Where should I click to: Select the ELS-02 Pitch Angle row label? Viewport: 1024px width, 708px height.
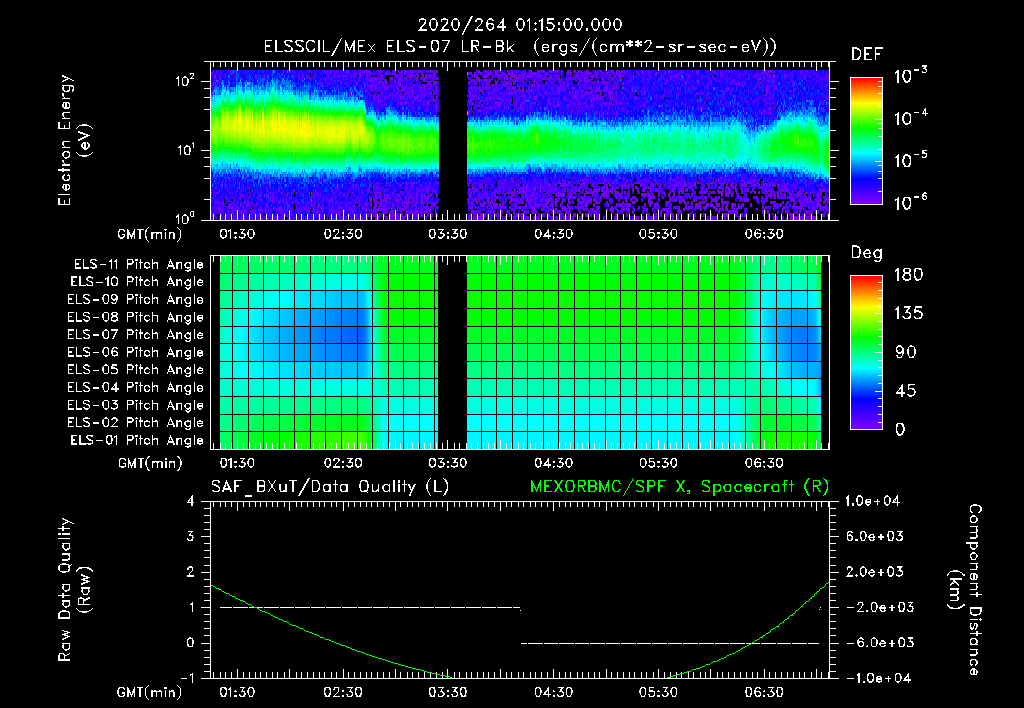tap(135, 423)
